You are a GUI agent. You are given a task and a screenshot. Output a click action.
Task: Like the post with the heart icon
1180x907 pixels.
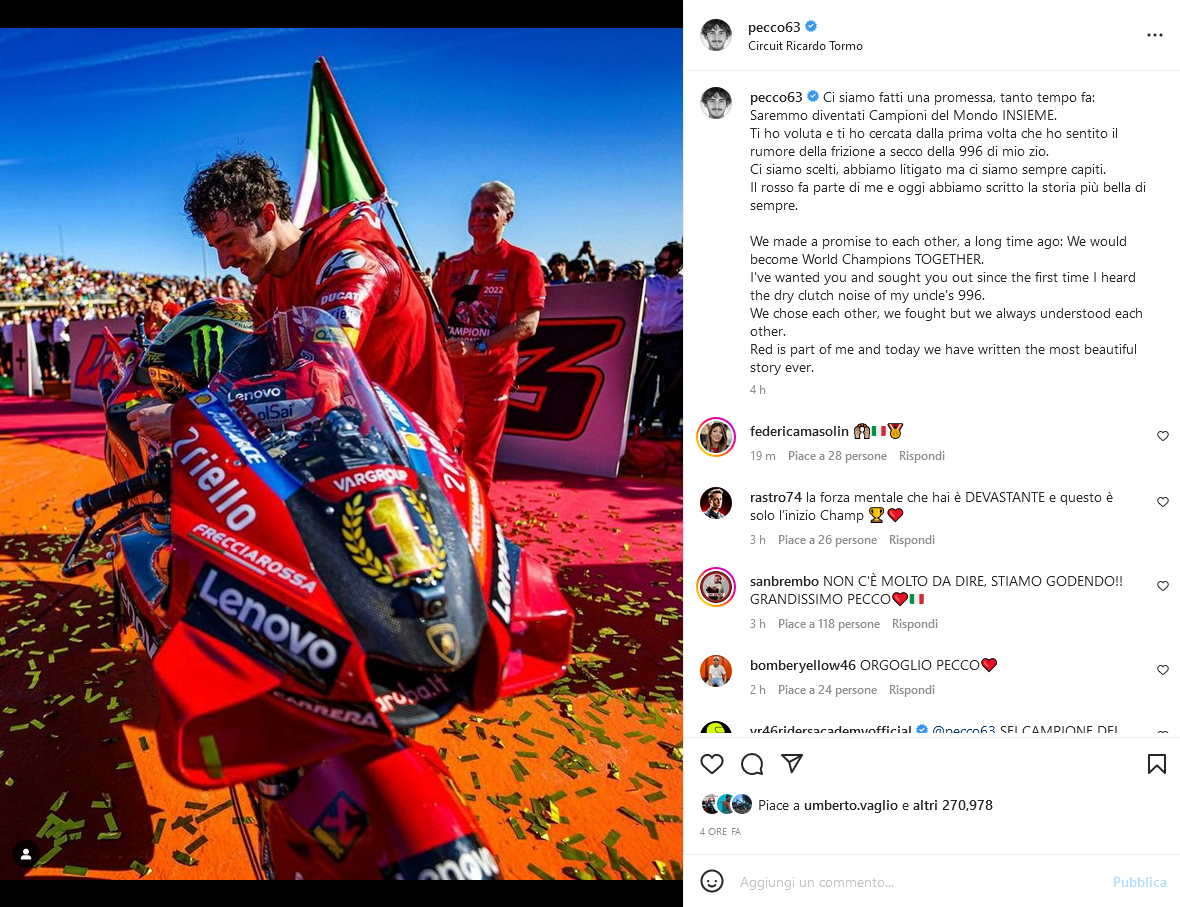[711, 764]
